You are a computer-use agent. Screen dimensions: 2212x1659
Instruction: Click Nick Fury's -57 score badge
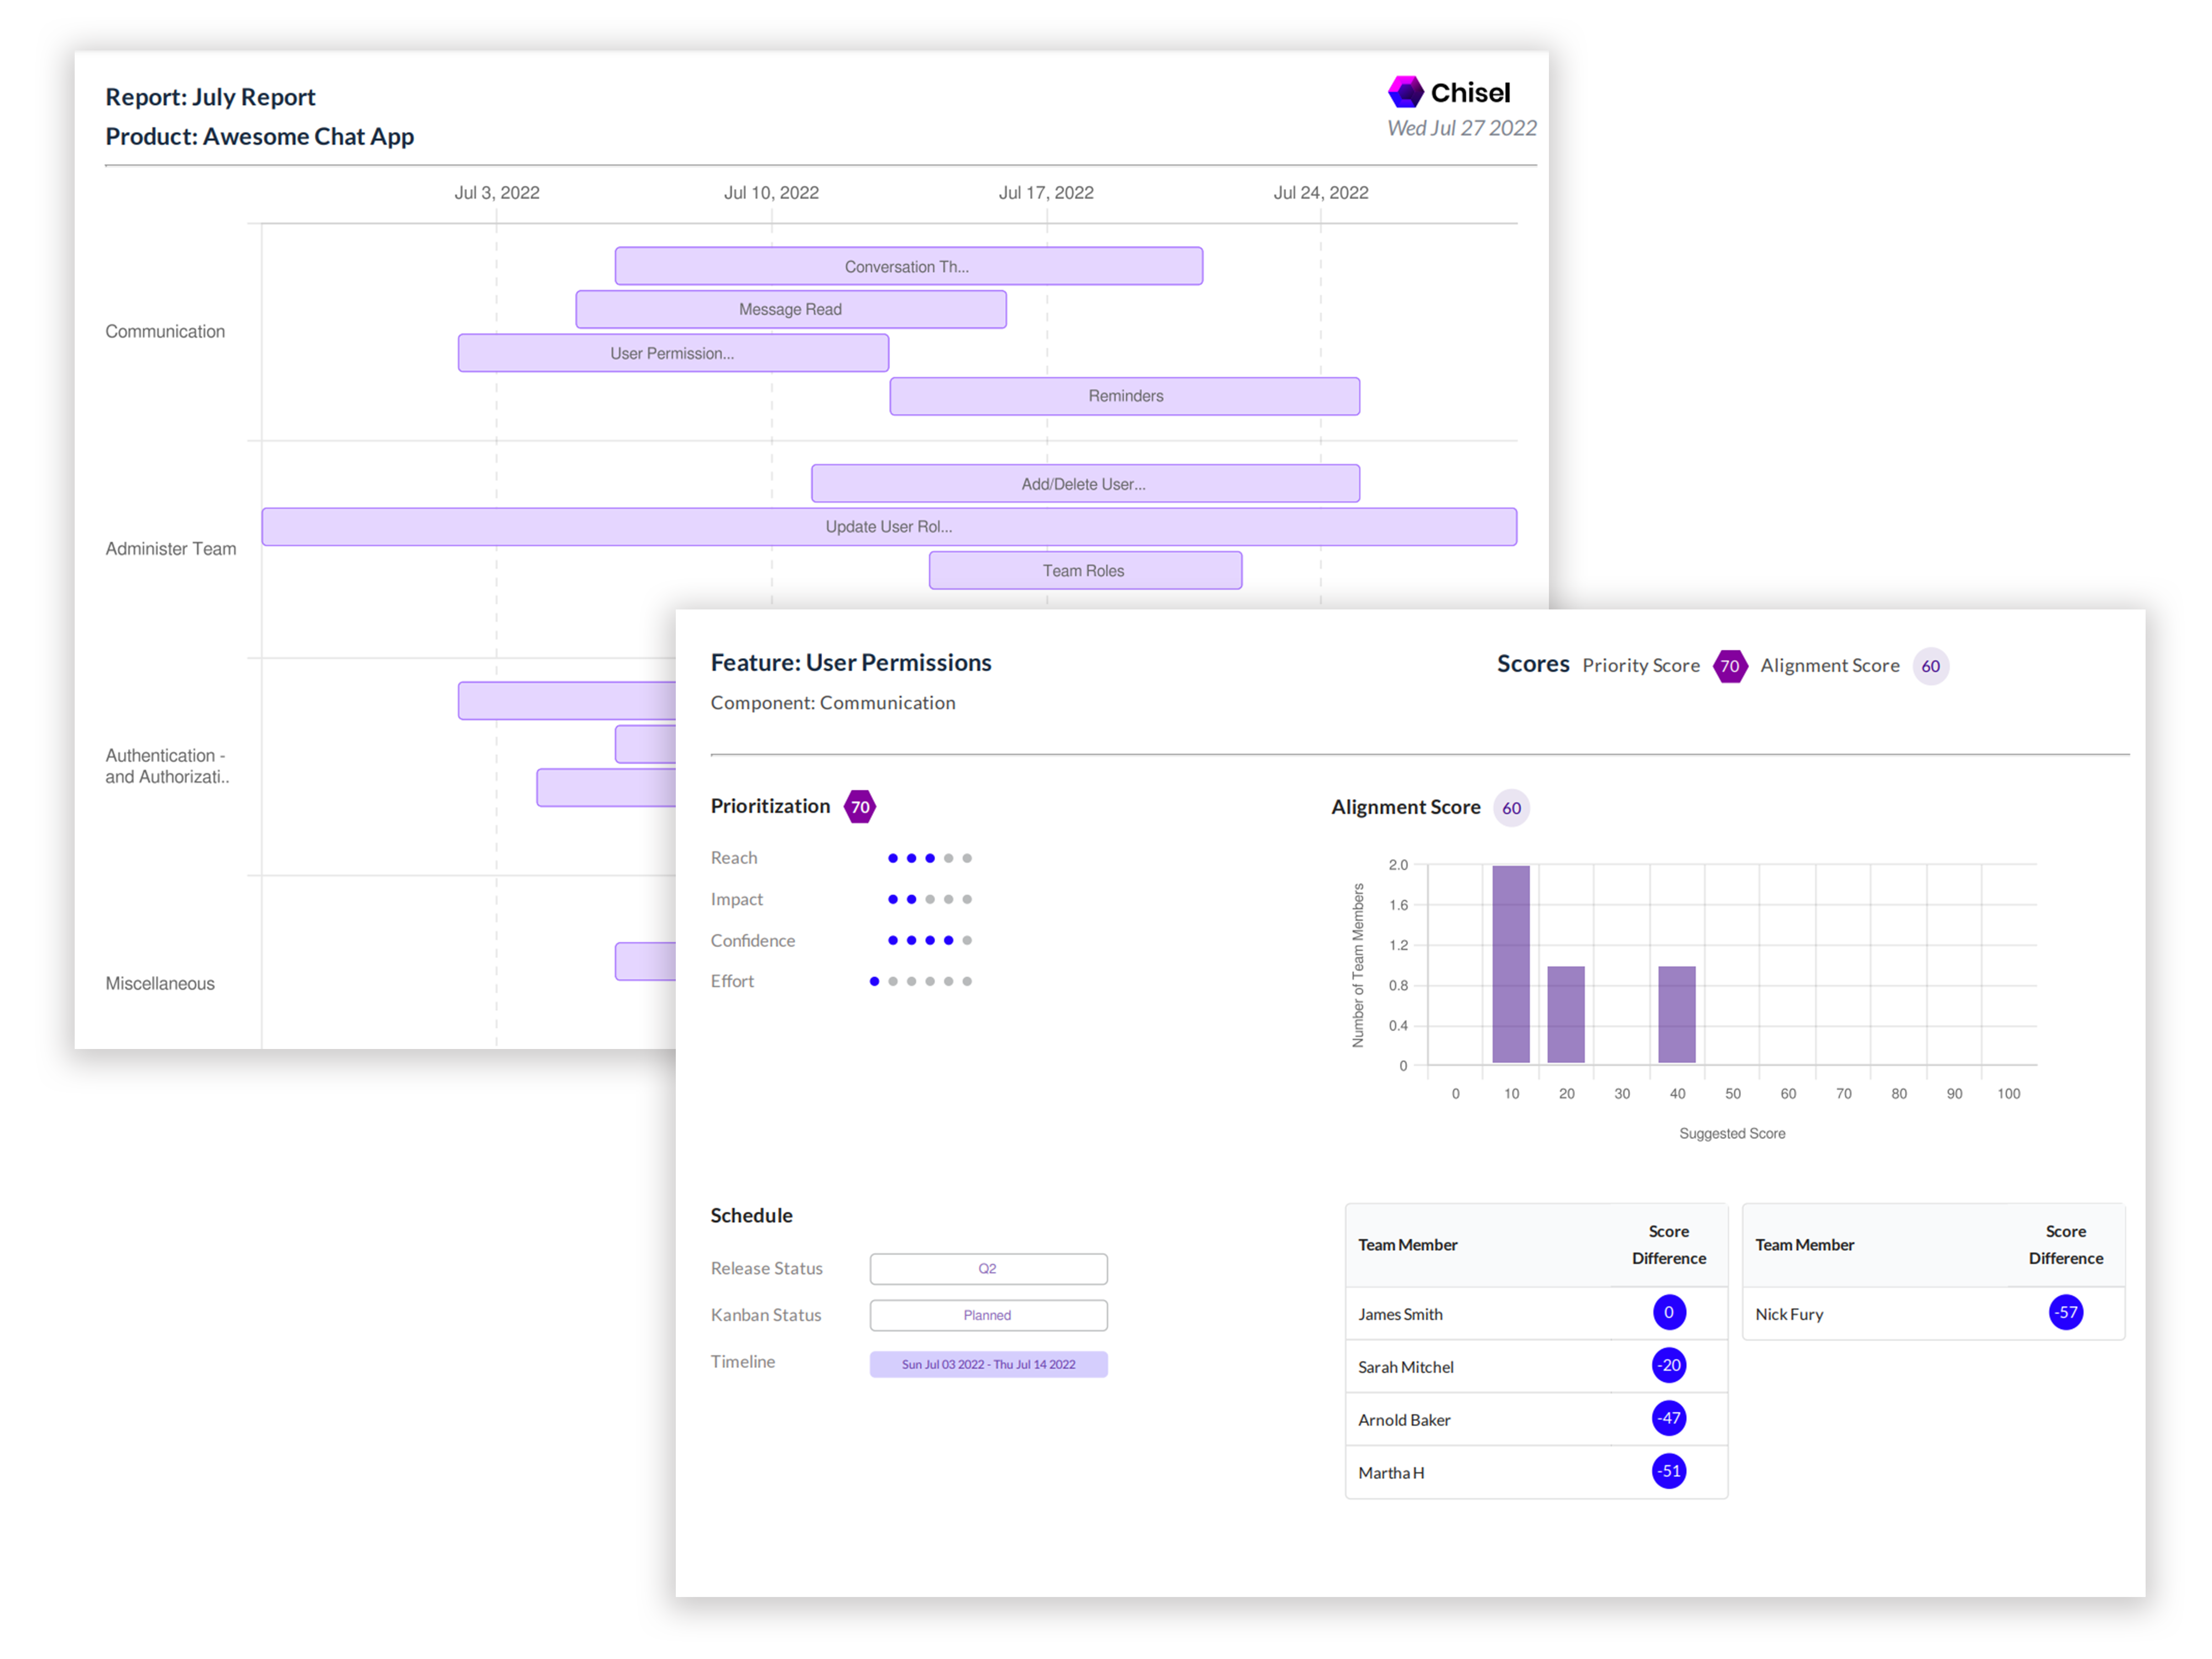point(2065,1312)
